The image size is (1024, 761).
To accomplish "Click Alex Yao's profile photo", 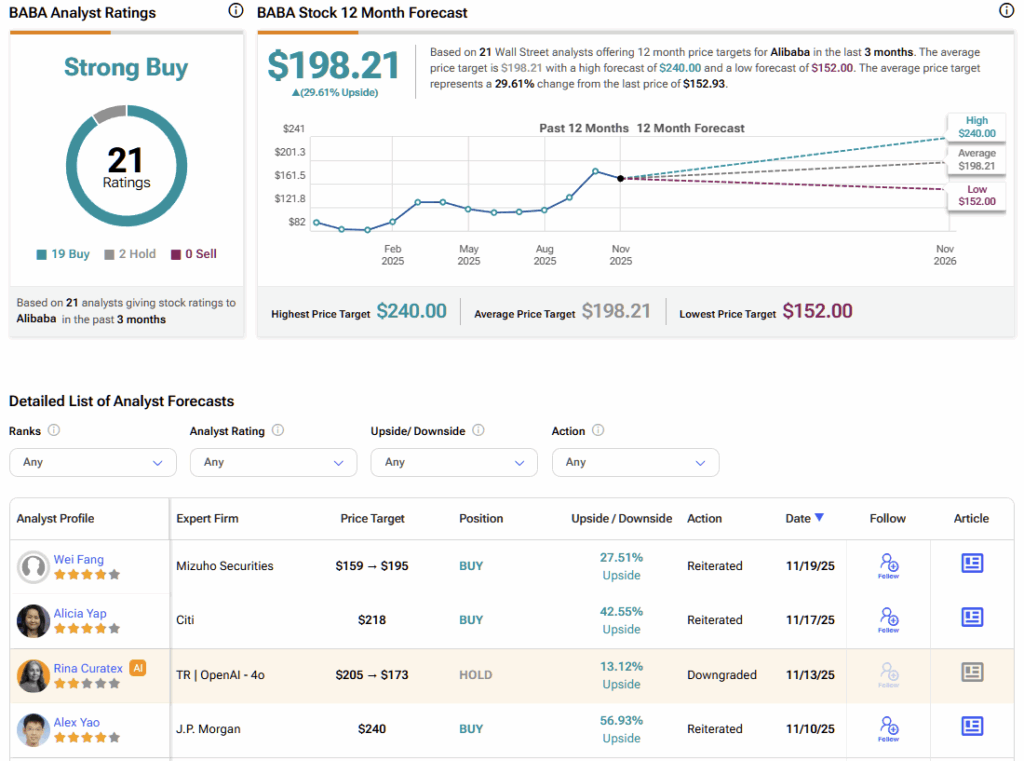I will pos(33,729).
